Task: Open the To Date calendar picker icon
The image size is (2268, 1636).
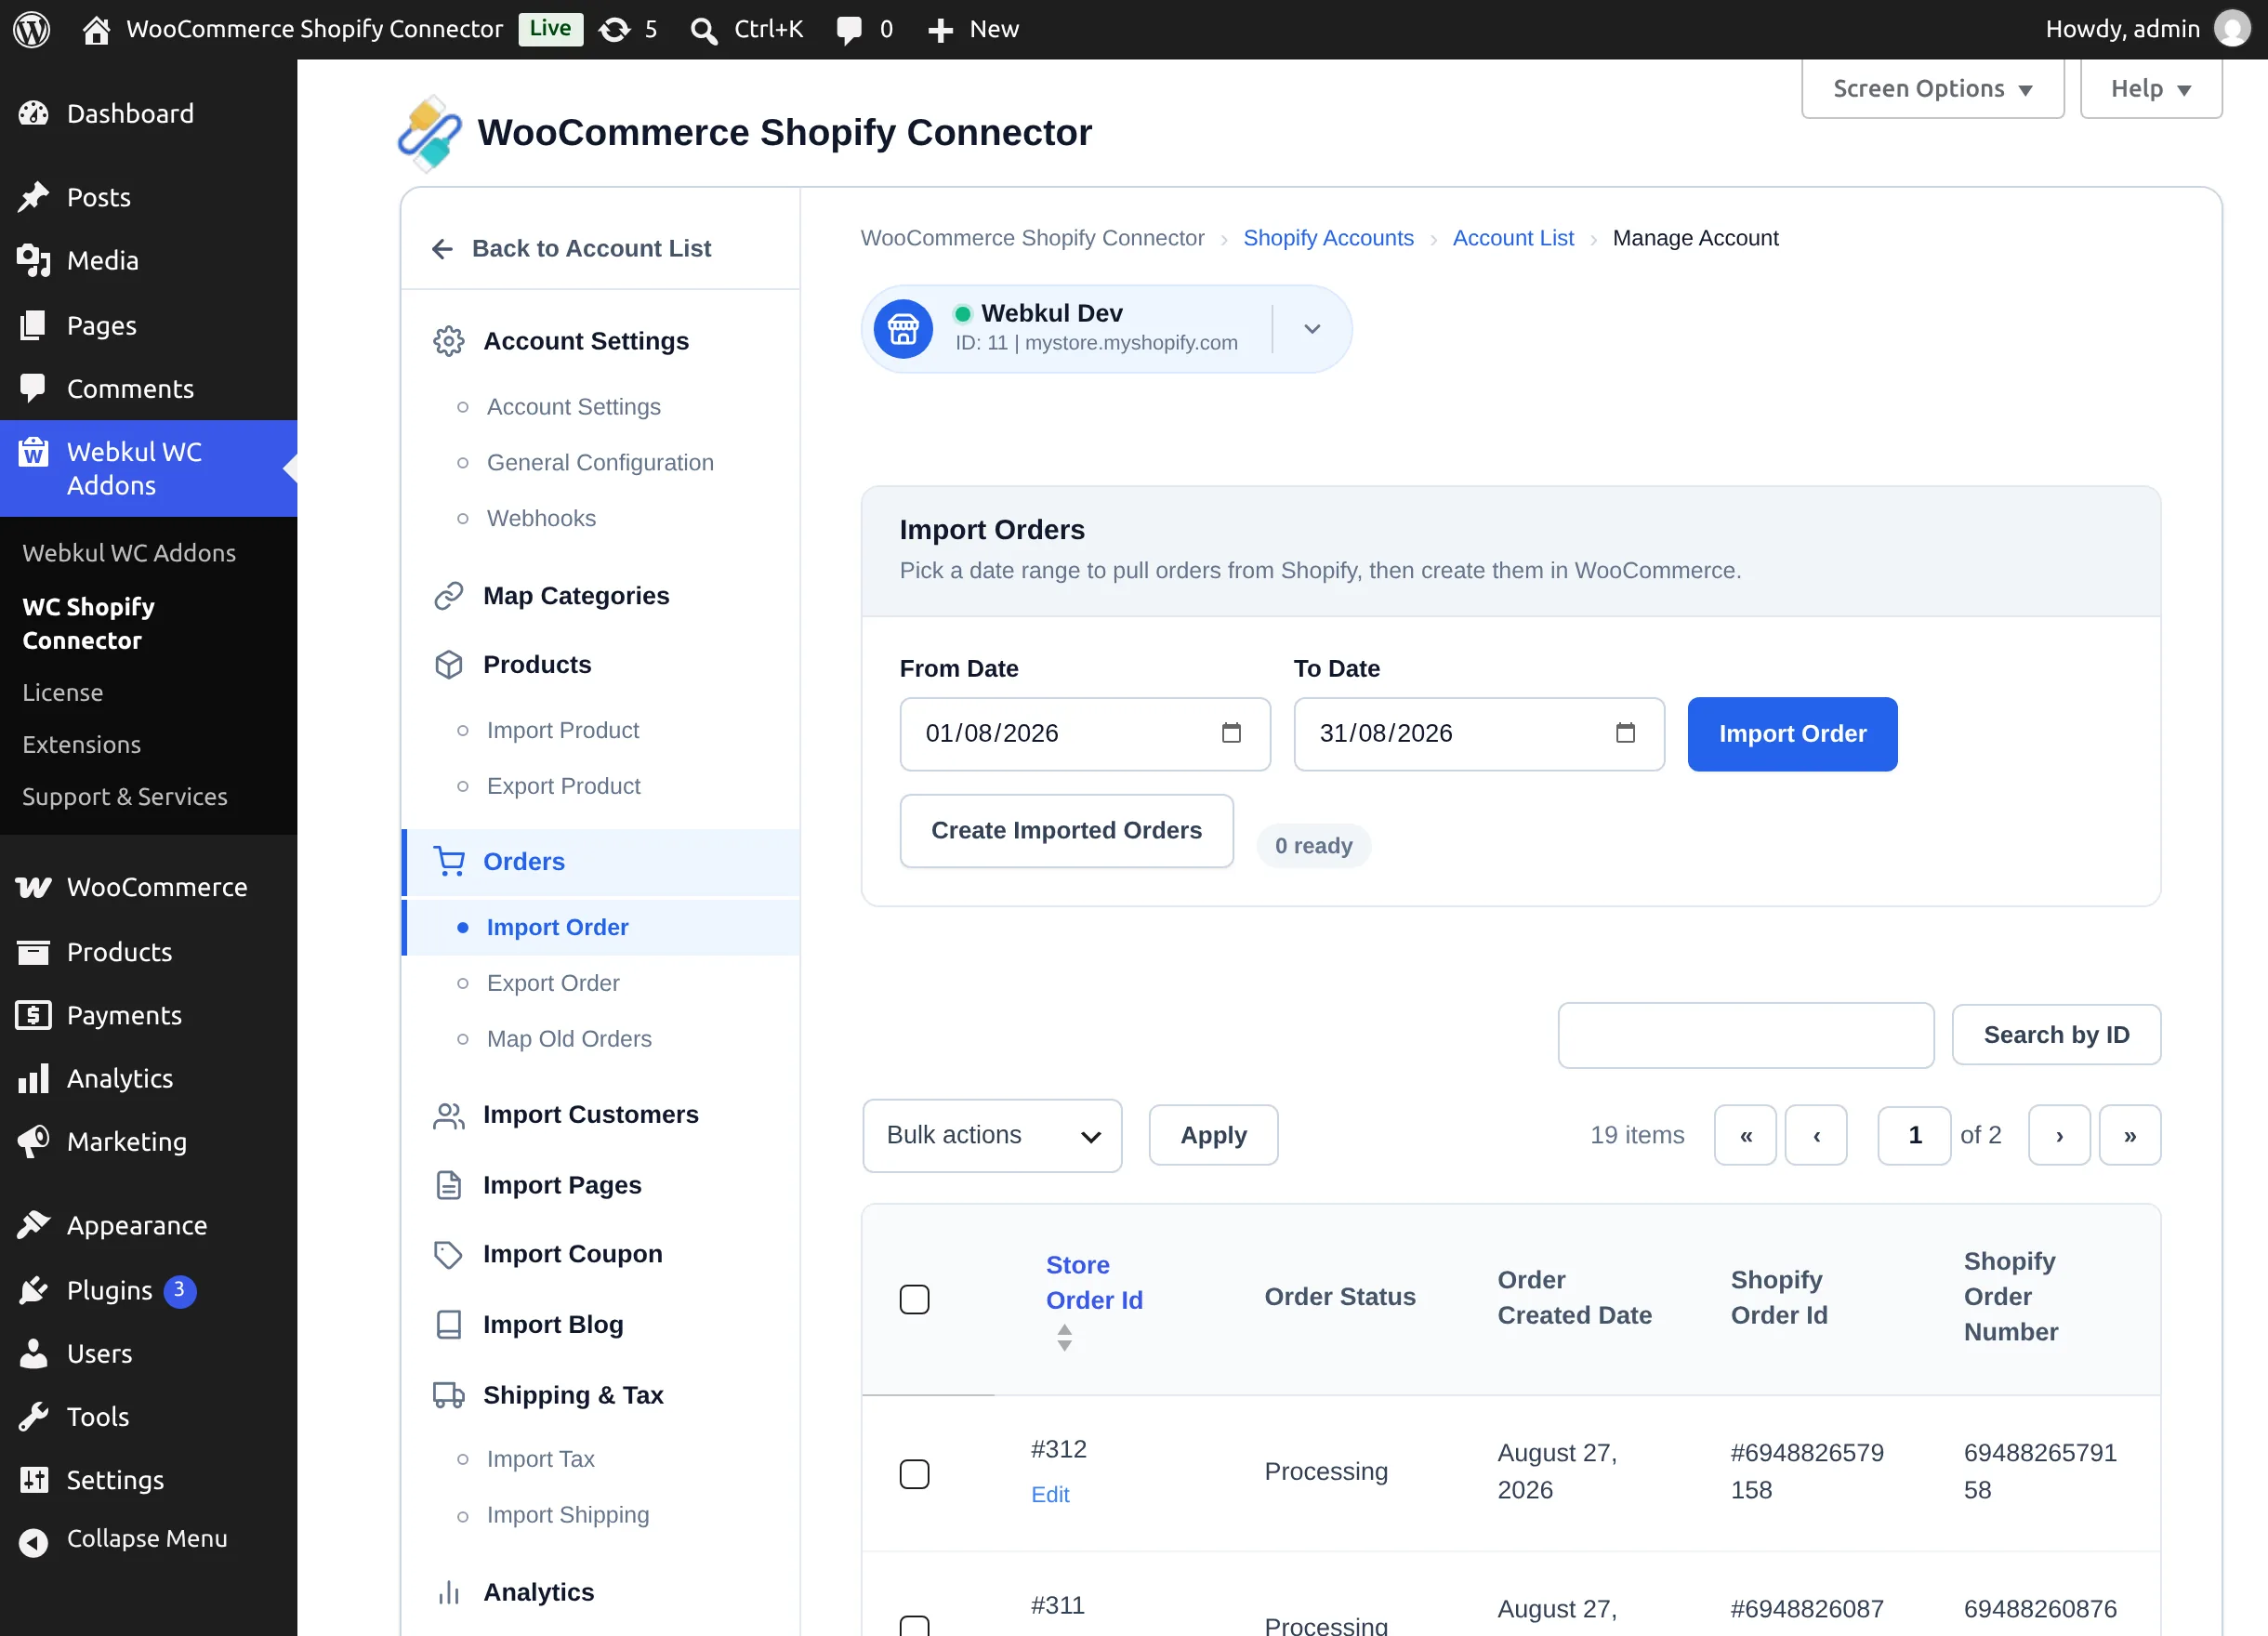Action: coord(1625,733)
